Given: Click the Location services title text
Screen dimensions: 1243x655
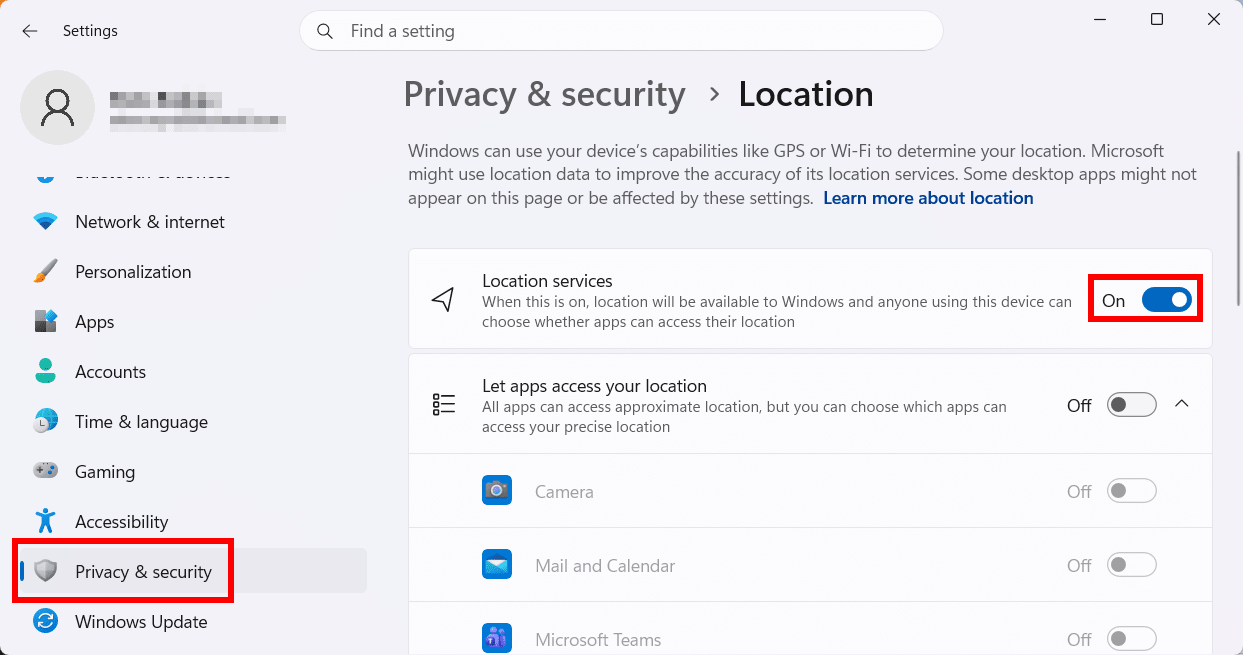Looking at the screenshot, I should tap(547, 281).
